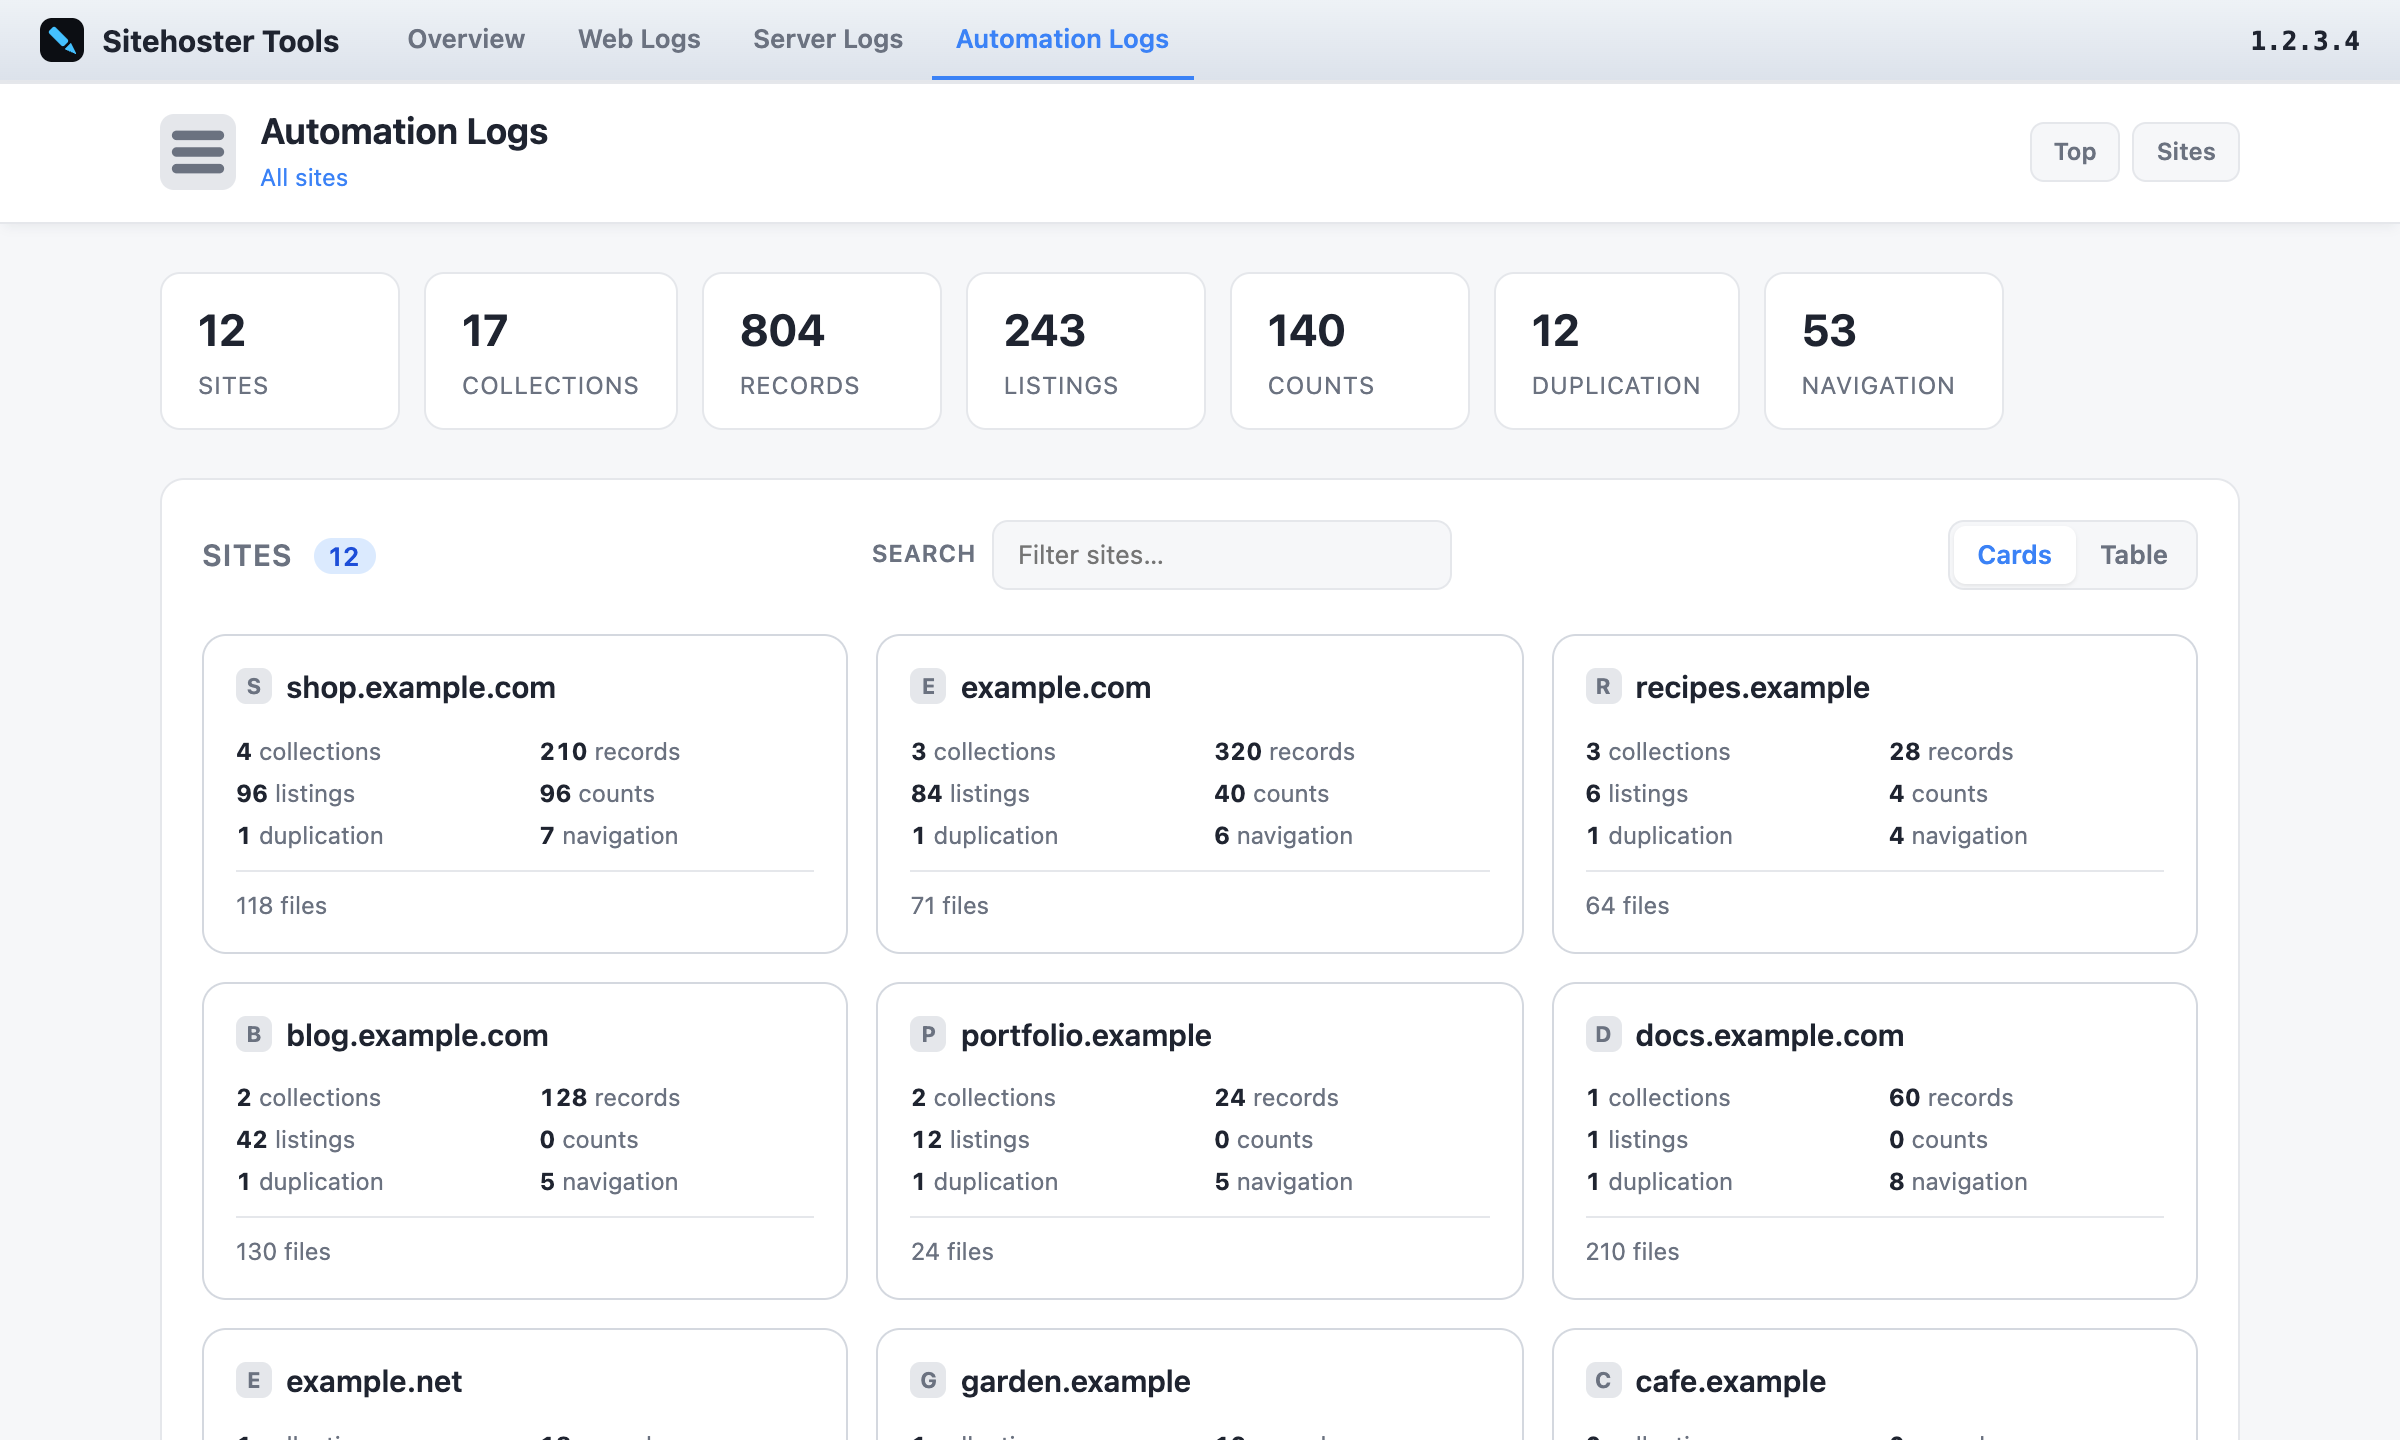Switch site view to Table
This screenshot has width=2400, height=1440.
[2134, 555]
